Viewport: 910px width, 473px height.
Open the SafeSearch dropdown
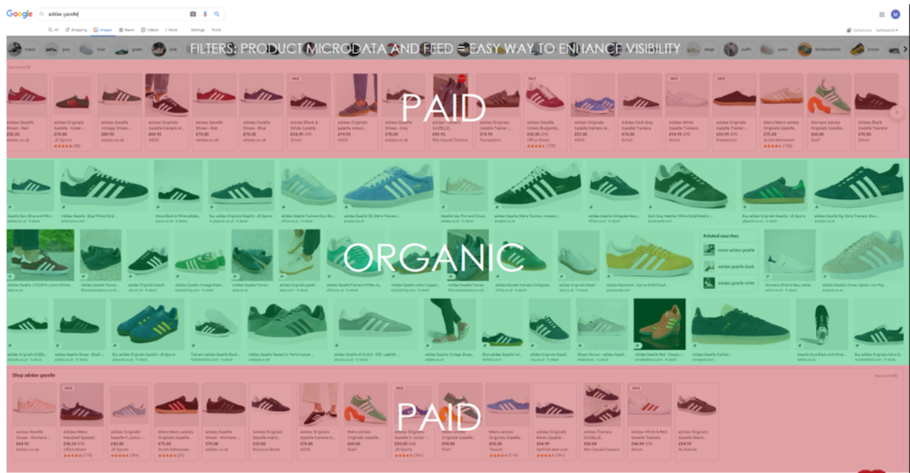(x=887, y=30)
